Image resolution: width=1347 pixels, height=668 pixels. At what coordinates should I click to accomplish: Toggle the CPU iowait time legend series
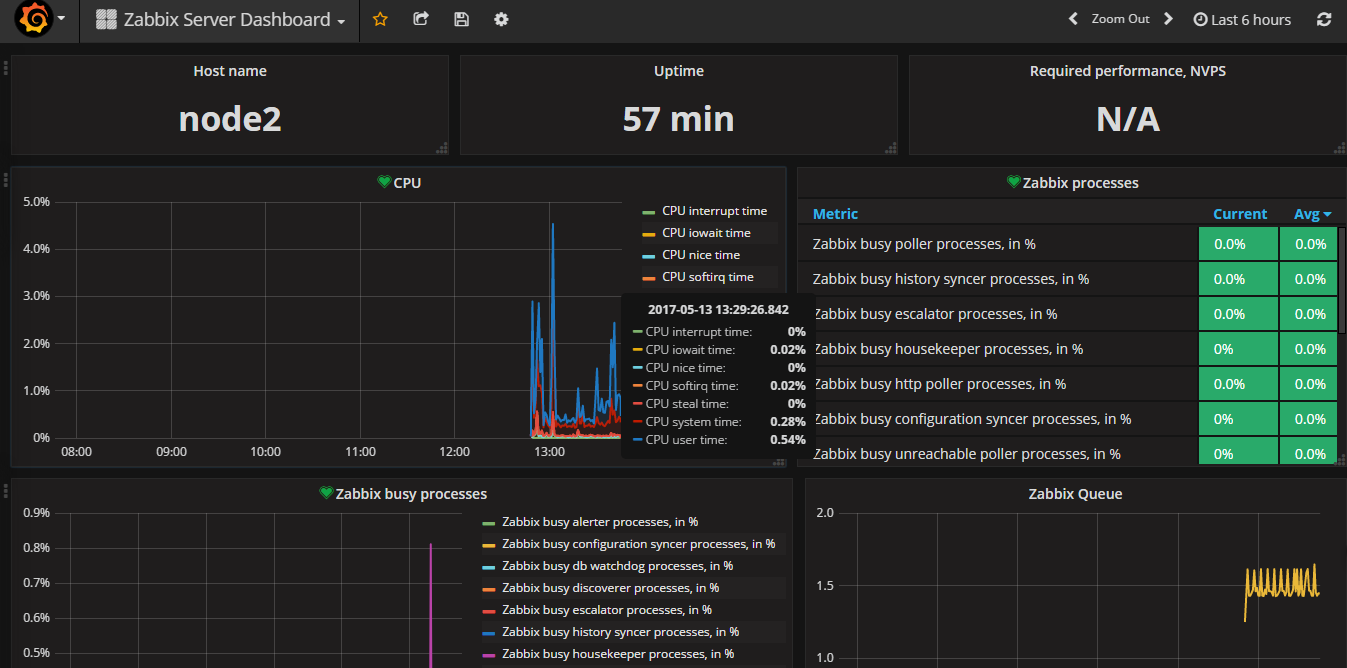(x=706, y=233)
